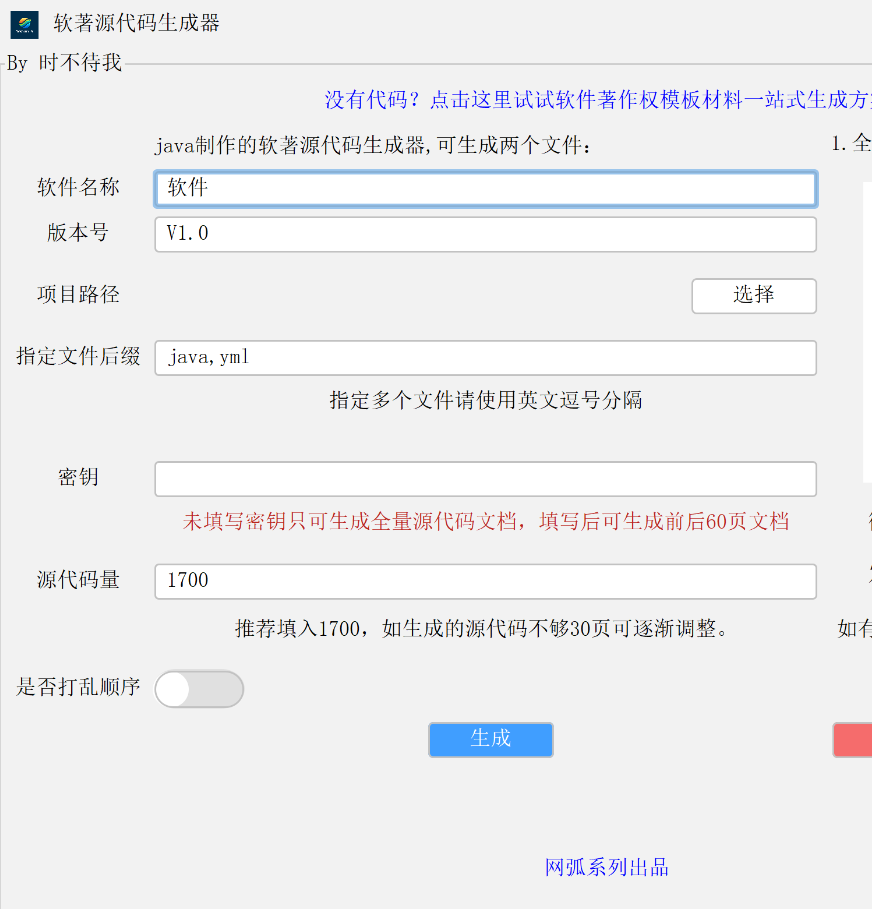Click the red button at the right edge
Image resolution: width=872 pixels, height=909 pixels.
(x=858, y=740)
